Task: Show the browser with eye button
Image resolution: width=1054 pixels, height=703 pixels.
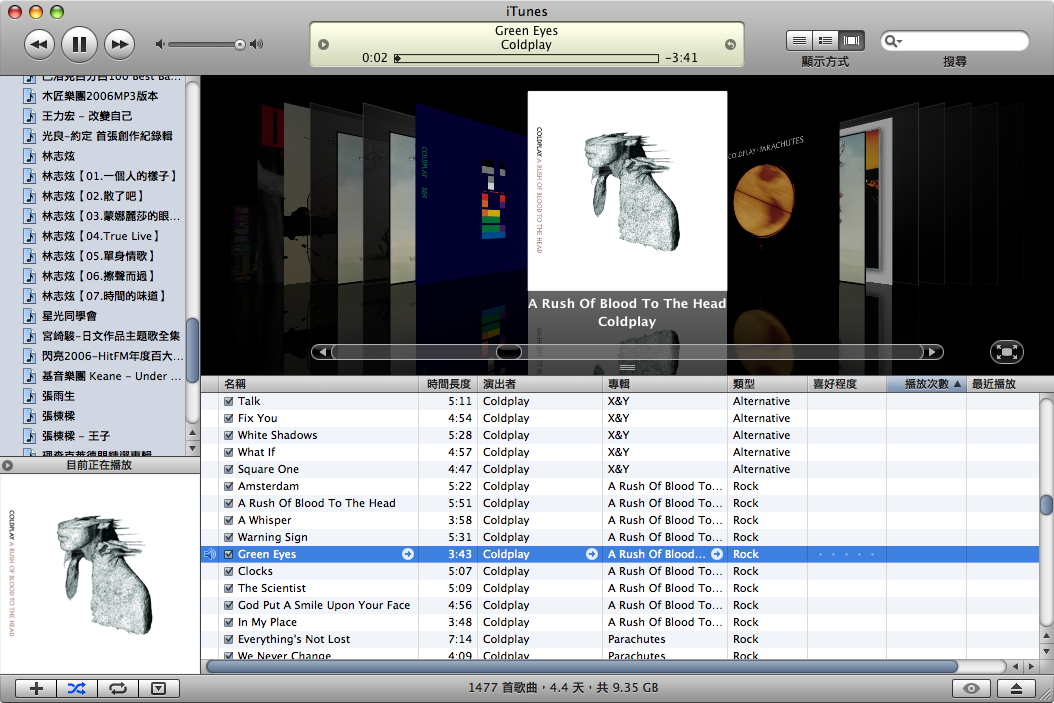Action: [971, 688]
